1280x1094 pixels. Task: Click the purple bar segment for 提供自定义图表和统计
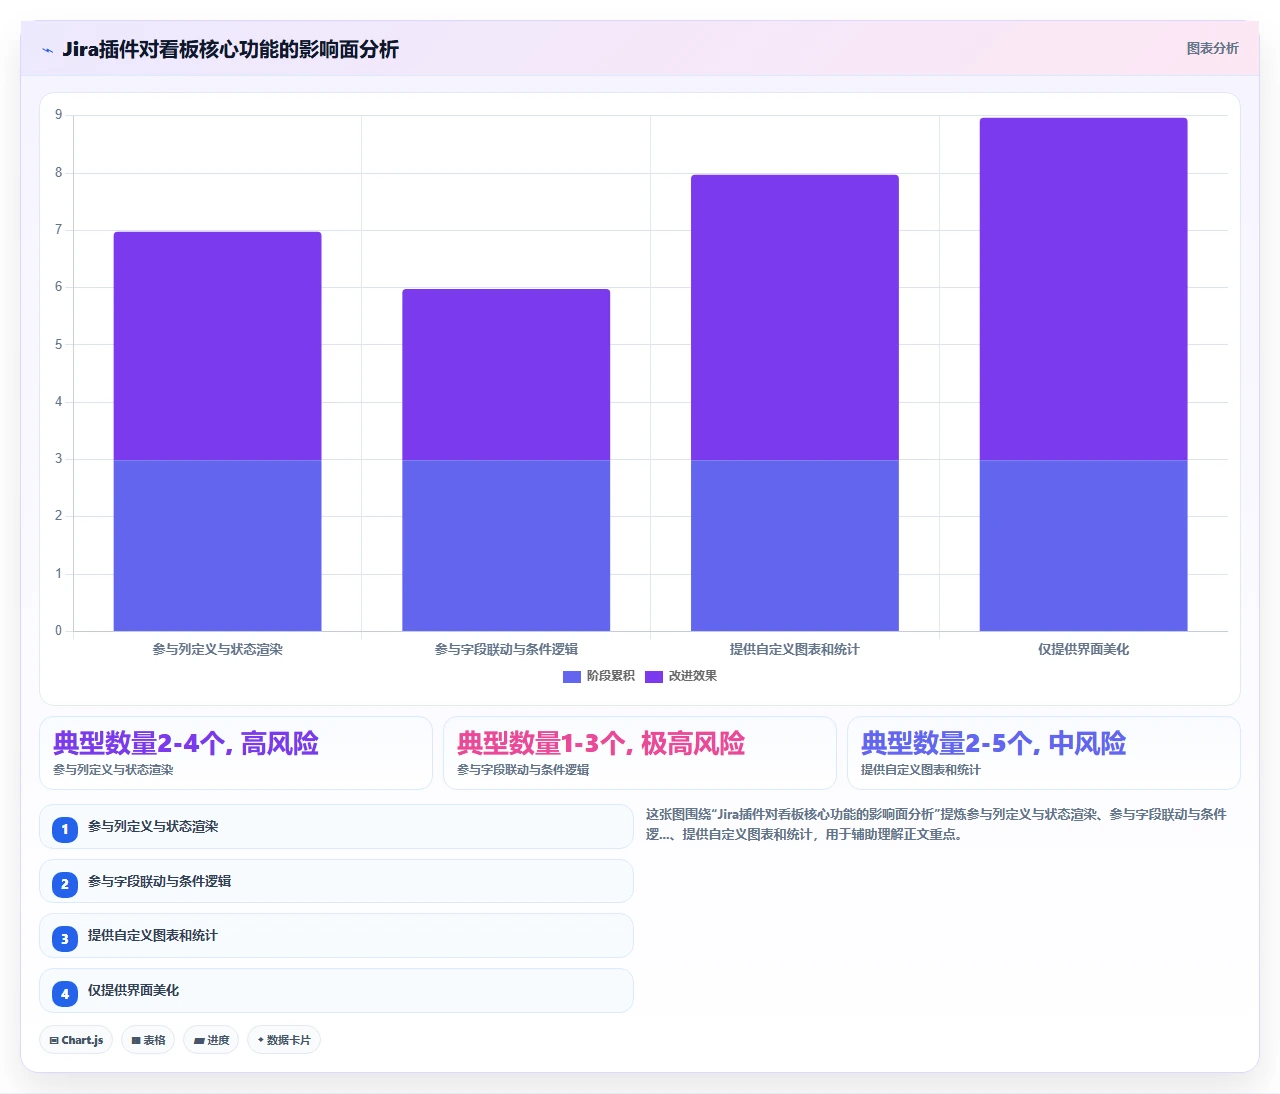[x=795, y=317]
